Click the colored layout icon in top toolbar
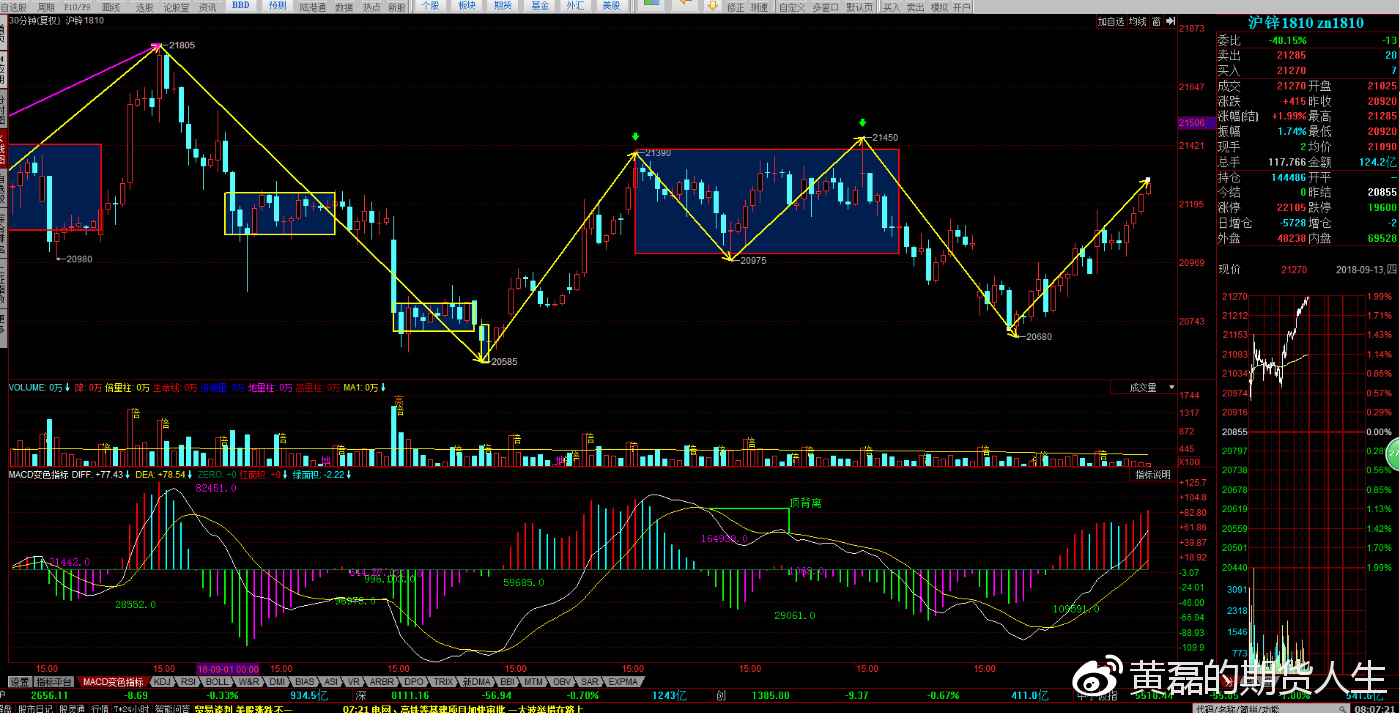Image resolution: width=1400 pixels, height=713 pixels. [x=651, y=6]
